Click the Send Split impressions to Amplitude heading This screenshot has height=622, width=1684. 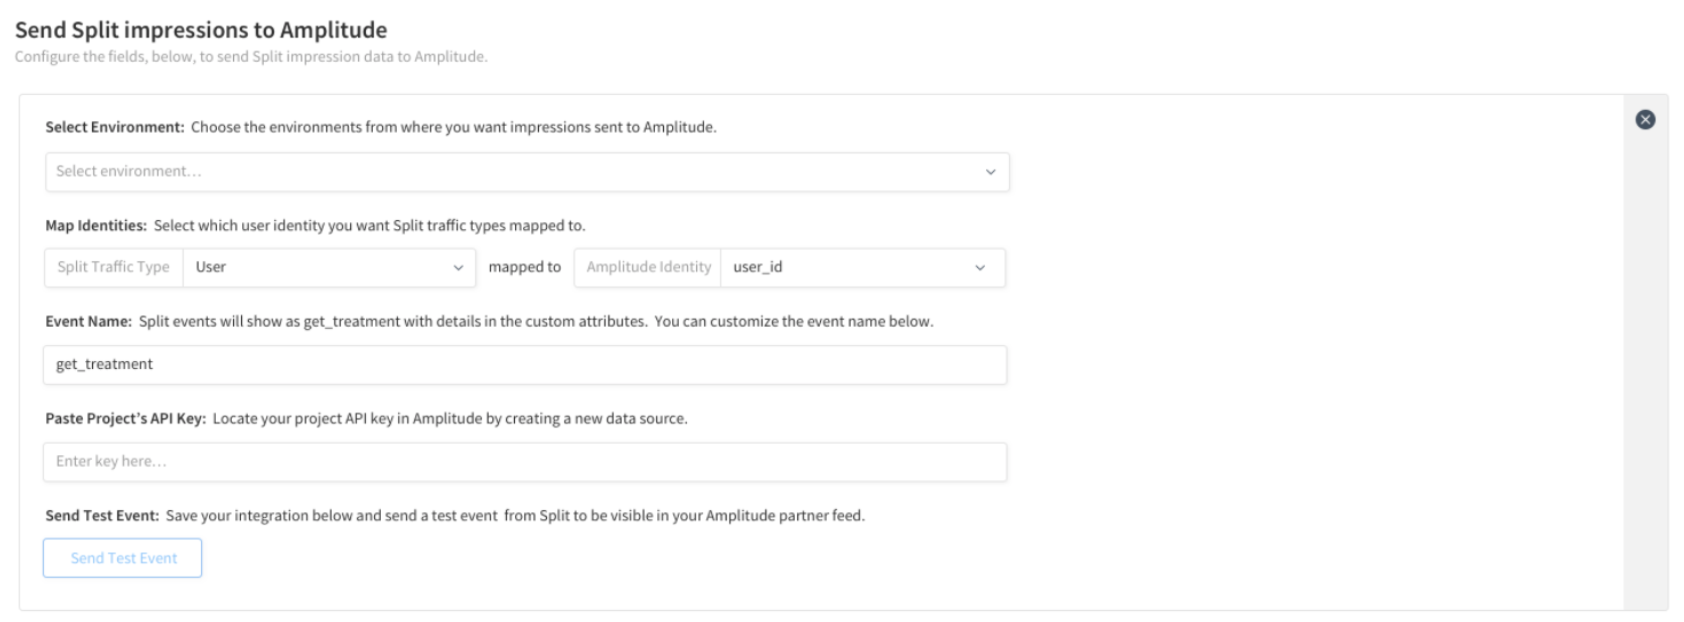[x=201, y=30]
